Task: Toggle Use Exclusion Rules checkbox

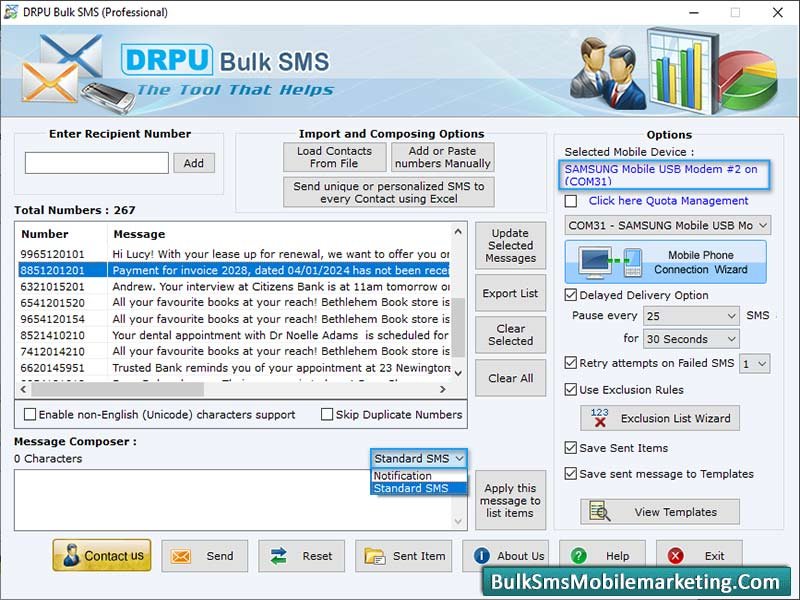Action: click(571, 389)
